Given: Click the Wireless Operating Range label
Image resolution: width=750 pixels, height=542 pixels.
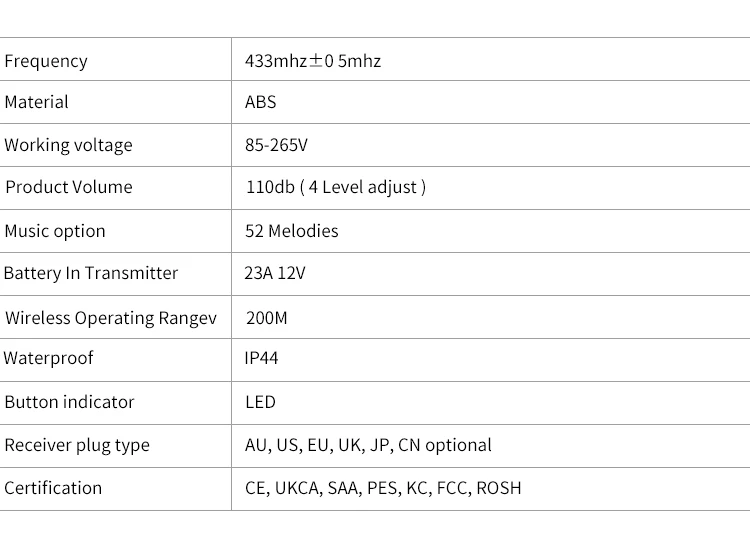Looking at the screenshot, I should point(111,318).
